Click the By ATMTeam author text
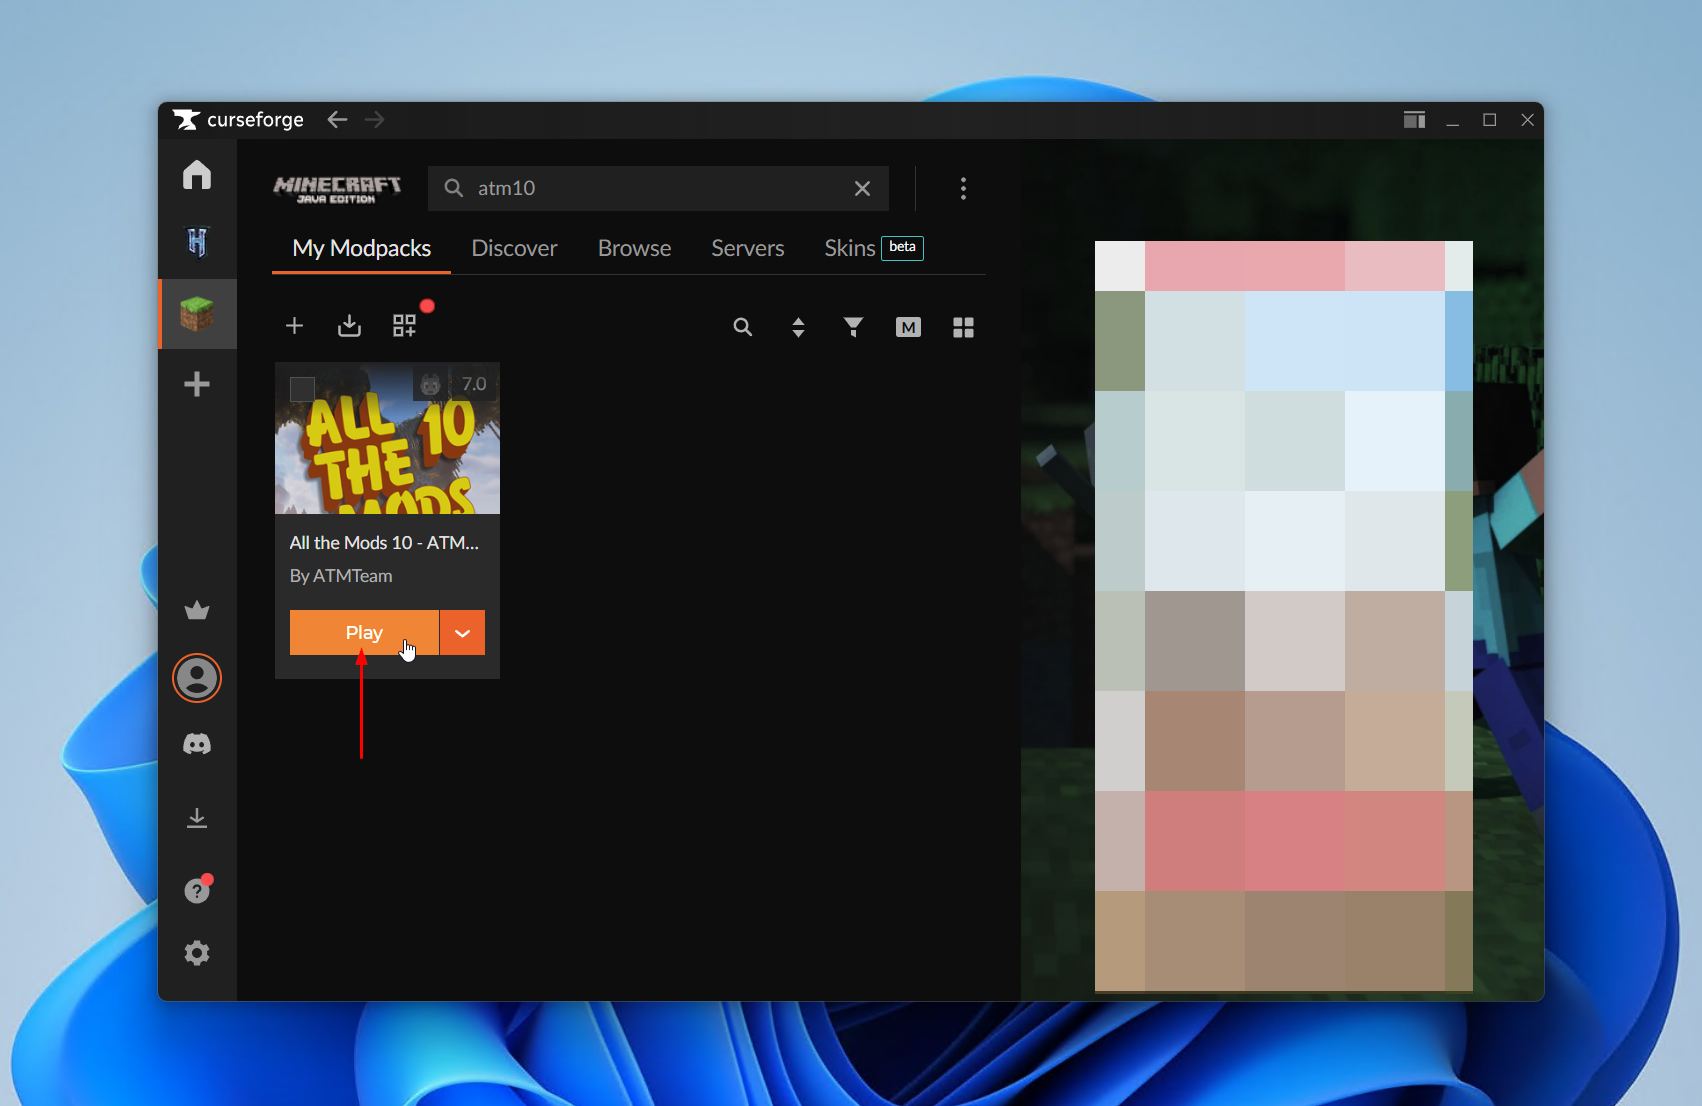This screenshot has width=1702, height=1106. click(x=341, y=576)
